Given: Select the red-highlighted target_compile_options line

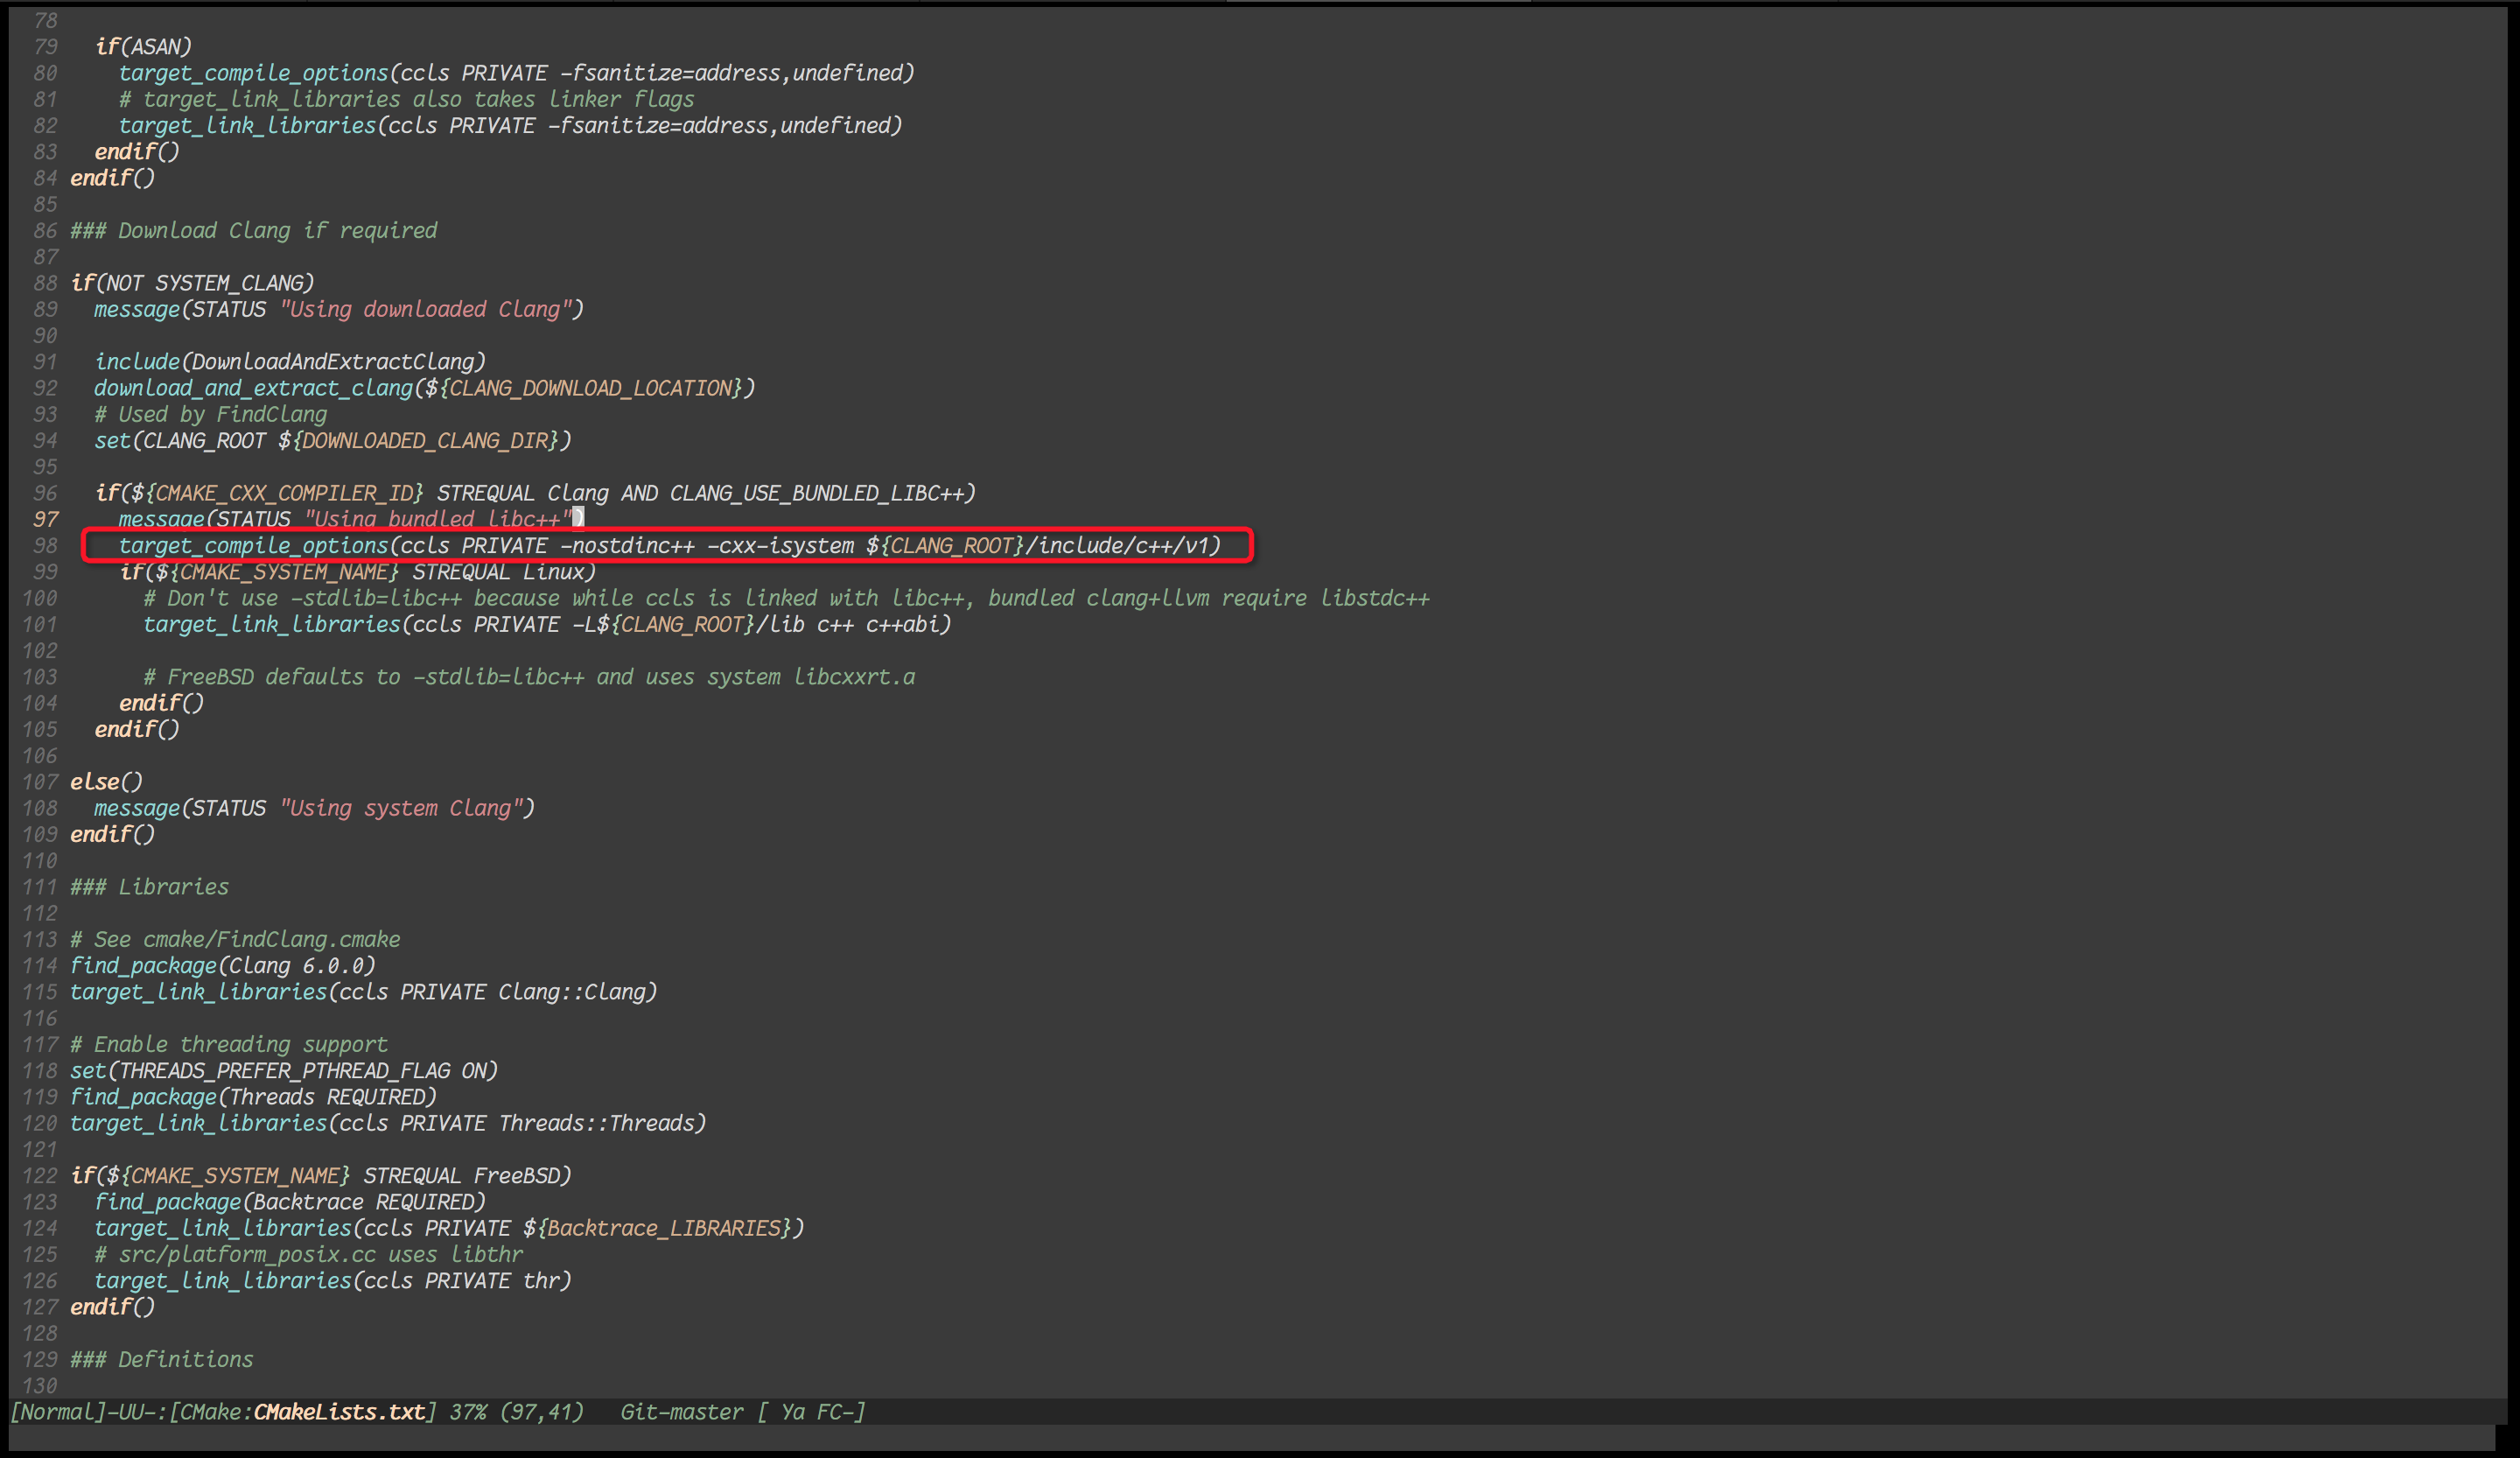Looking at the screenshot, I should click(x=660, y=546).
